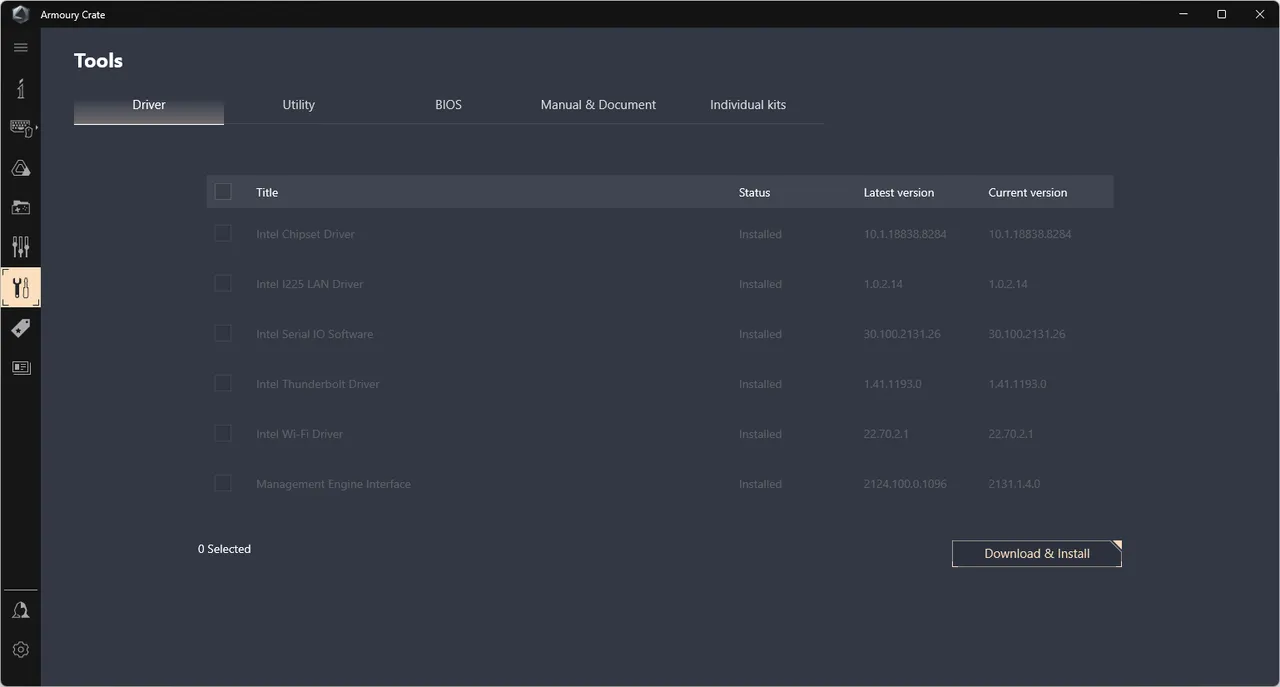Image resolution: width=1280 pixels, height=687 pixels.
Task: Select the Intel I225 LAN Driver title
Action: [310, 284]
